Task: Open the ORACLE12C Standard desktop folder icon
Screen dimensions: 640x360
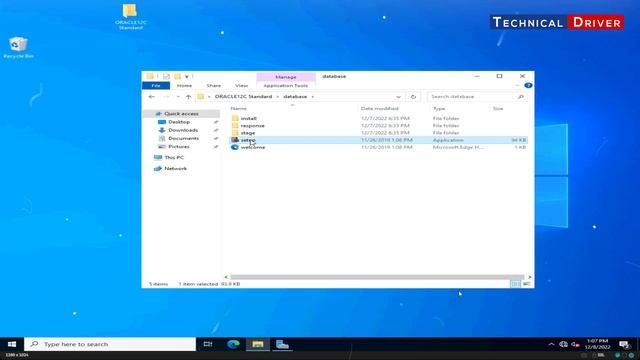Action: 130,16
